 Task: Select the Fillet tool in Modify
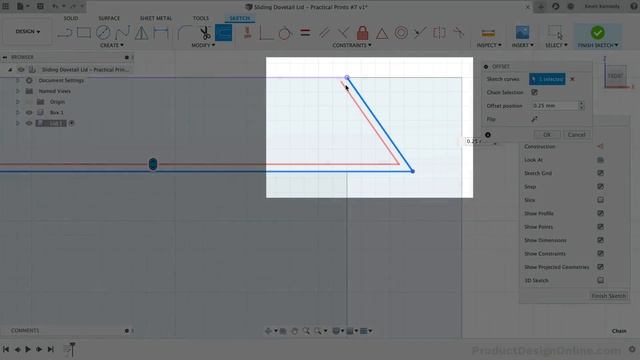pyautogui.click(x=184, y=33)
